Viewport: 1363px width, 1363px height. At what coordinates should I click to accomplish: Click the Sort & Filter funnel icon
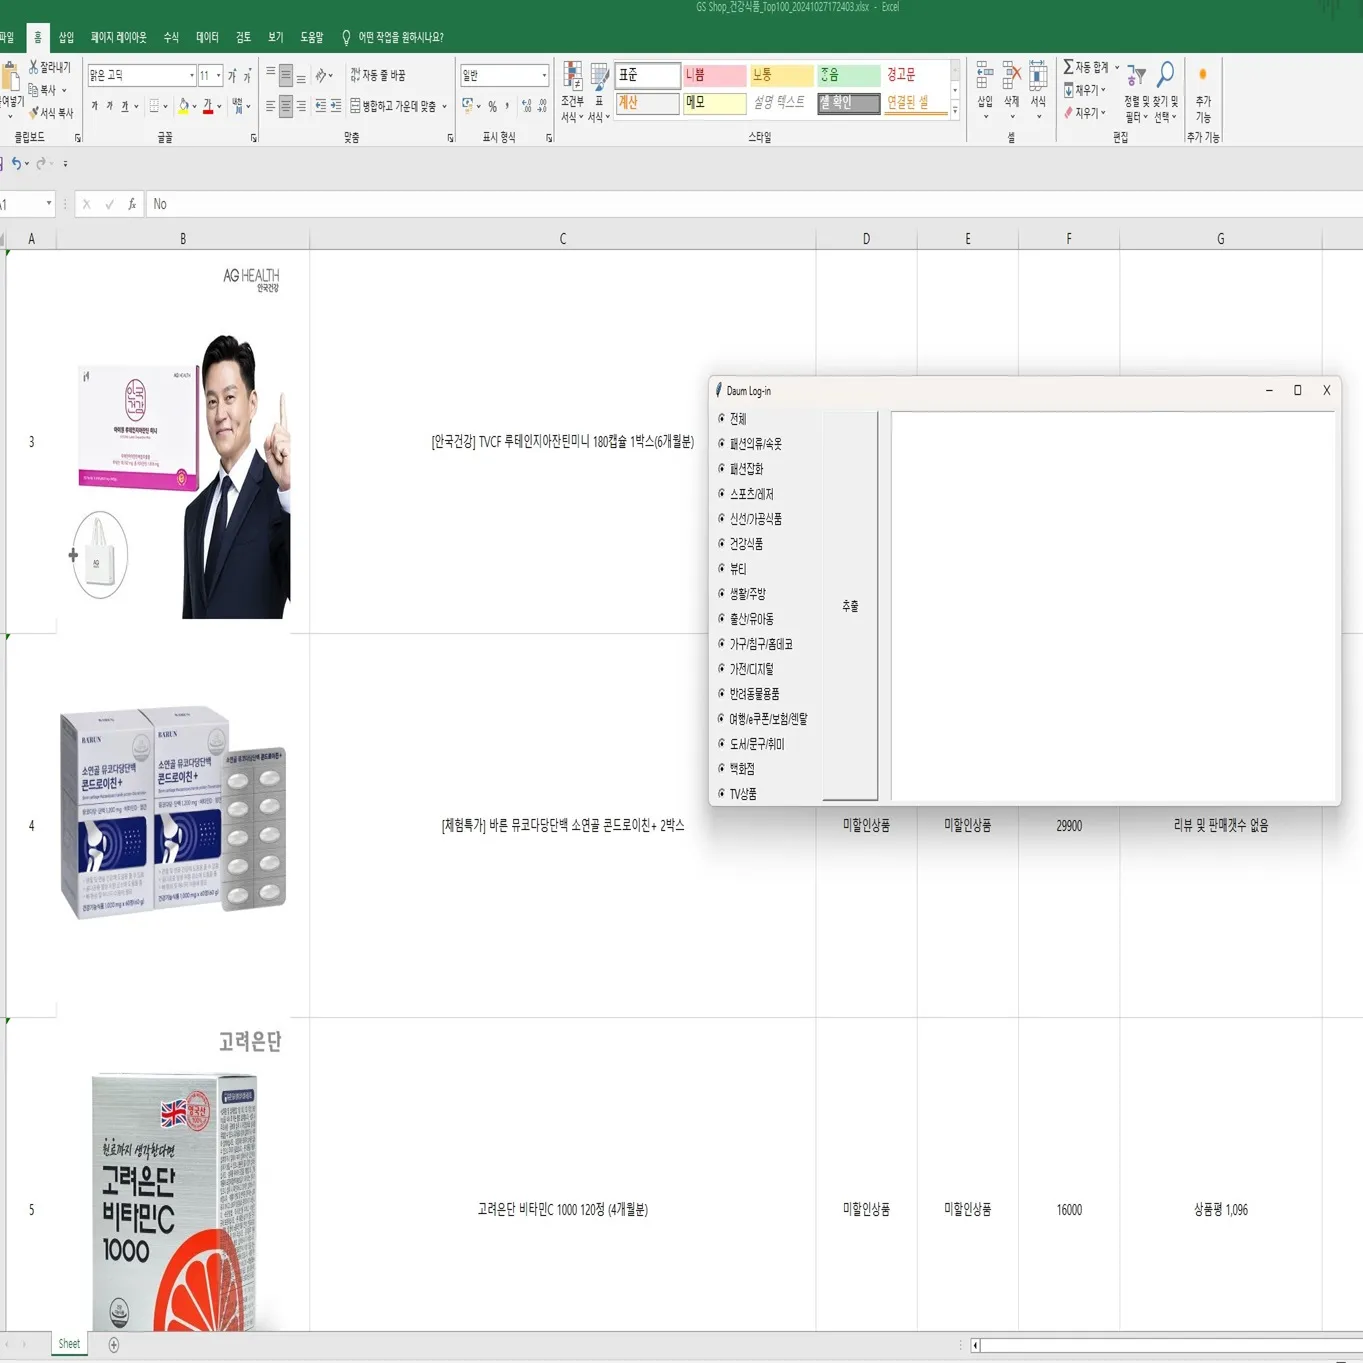[1136, 76]
